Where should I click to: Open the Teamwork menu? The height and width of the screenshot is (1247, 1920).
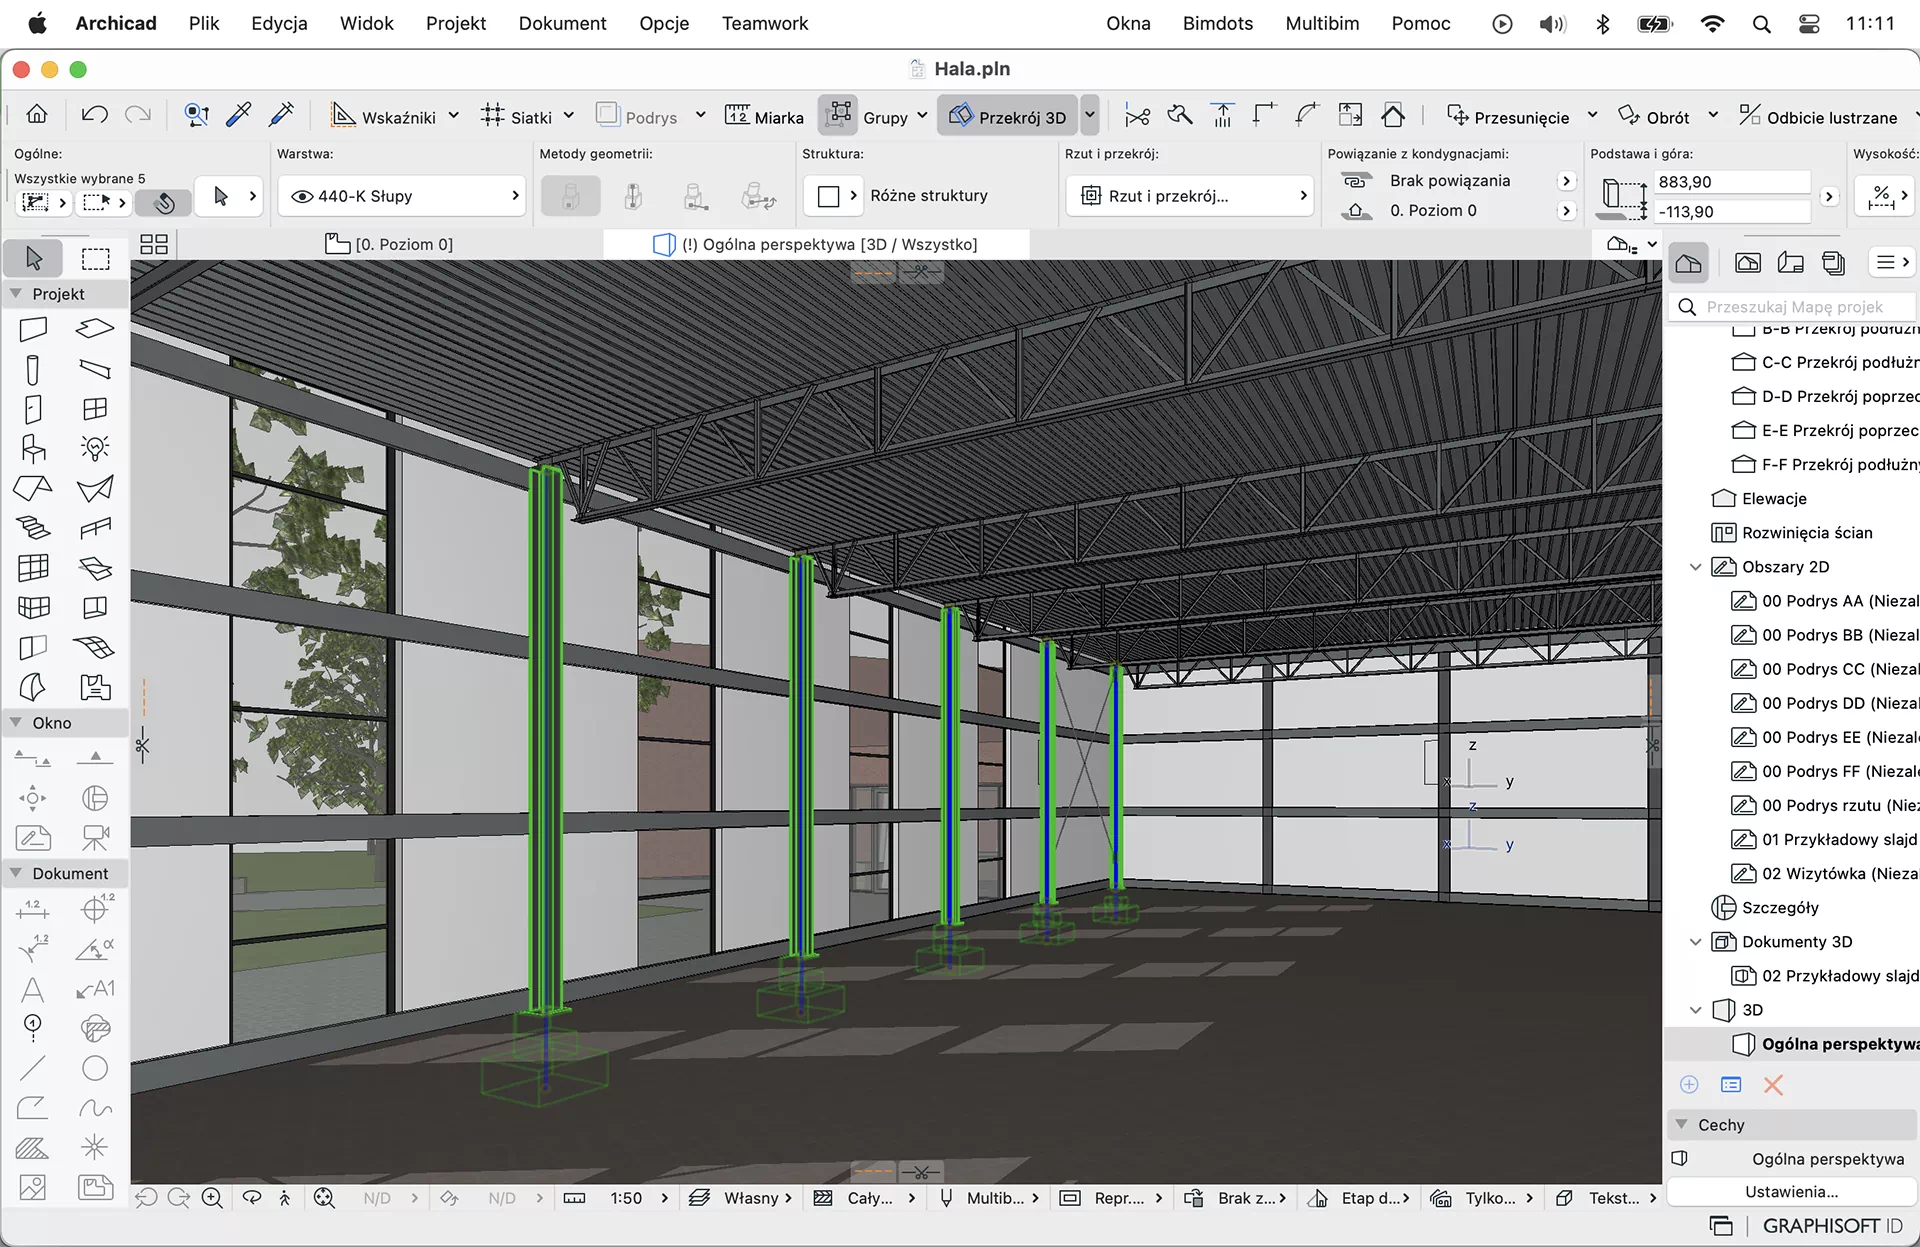pyautogui.click(x=765, y=23)
